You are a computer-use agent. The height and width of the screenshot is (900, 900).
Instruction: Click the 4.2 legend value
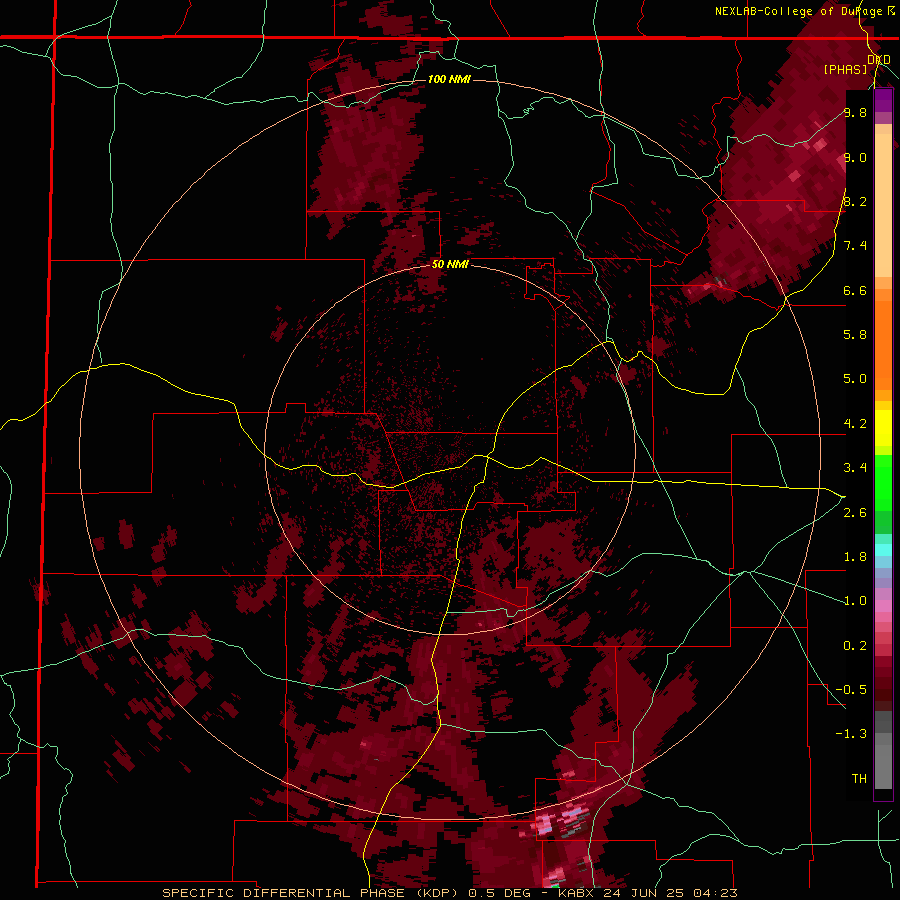[855, 424]
